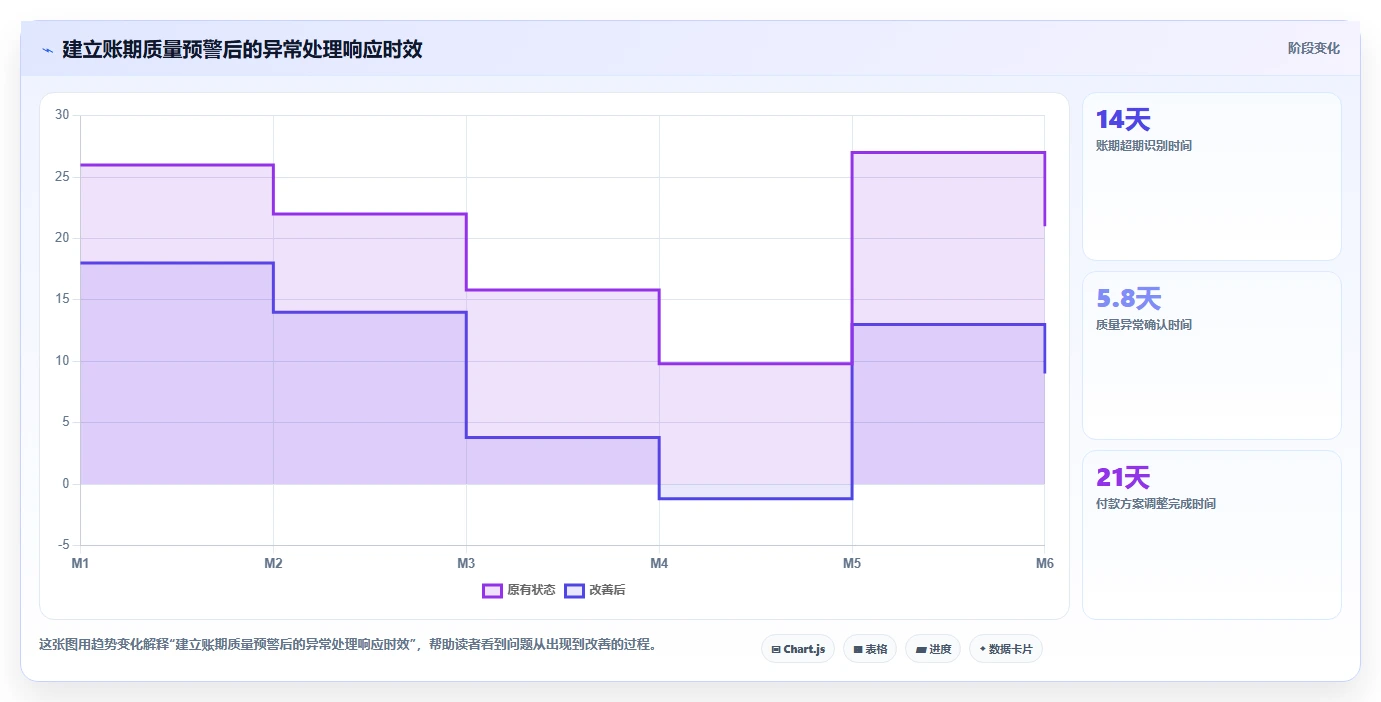Click the M3 x-axis label

(466, 563)
